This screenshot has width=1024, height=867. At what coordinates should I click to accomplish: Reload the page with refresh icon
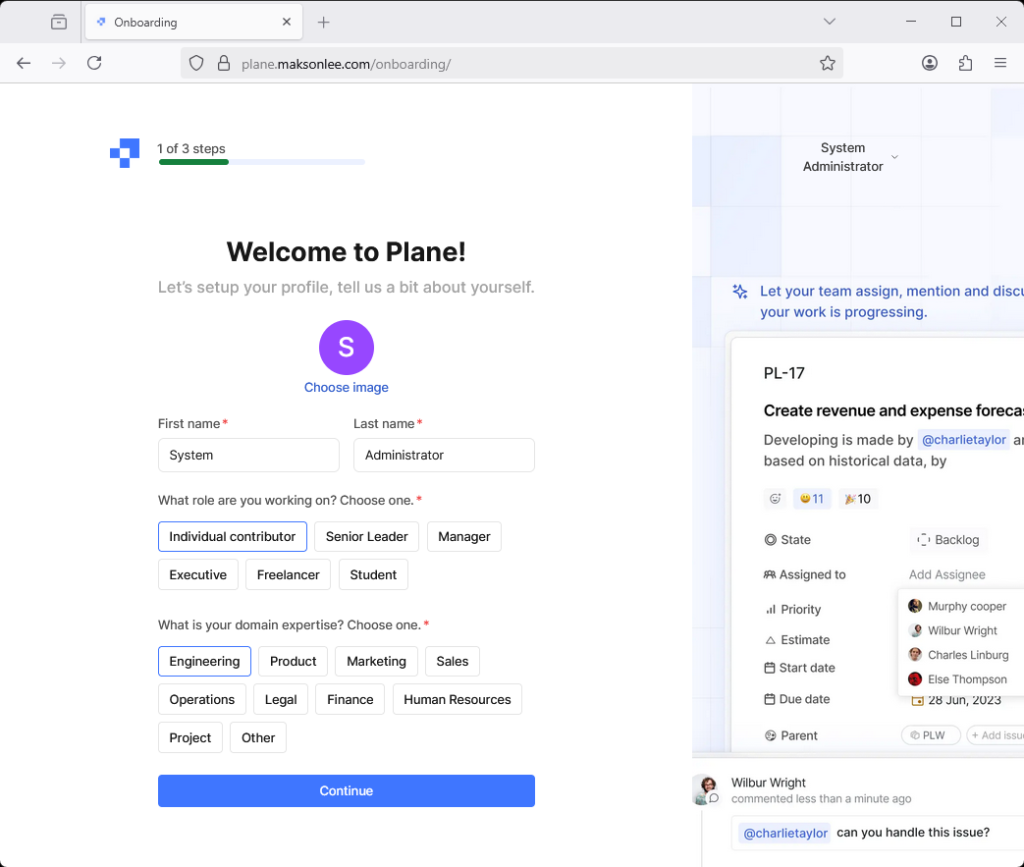[x=95, y=63]
